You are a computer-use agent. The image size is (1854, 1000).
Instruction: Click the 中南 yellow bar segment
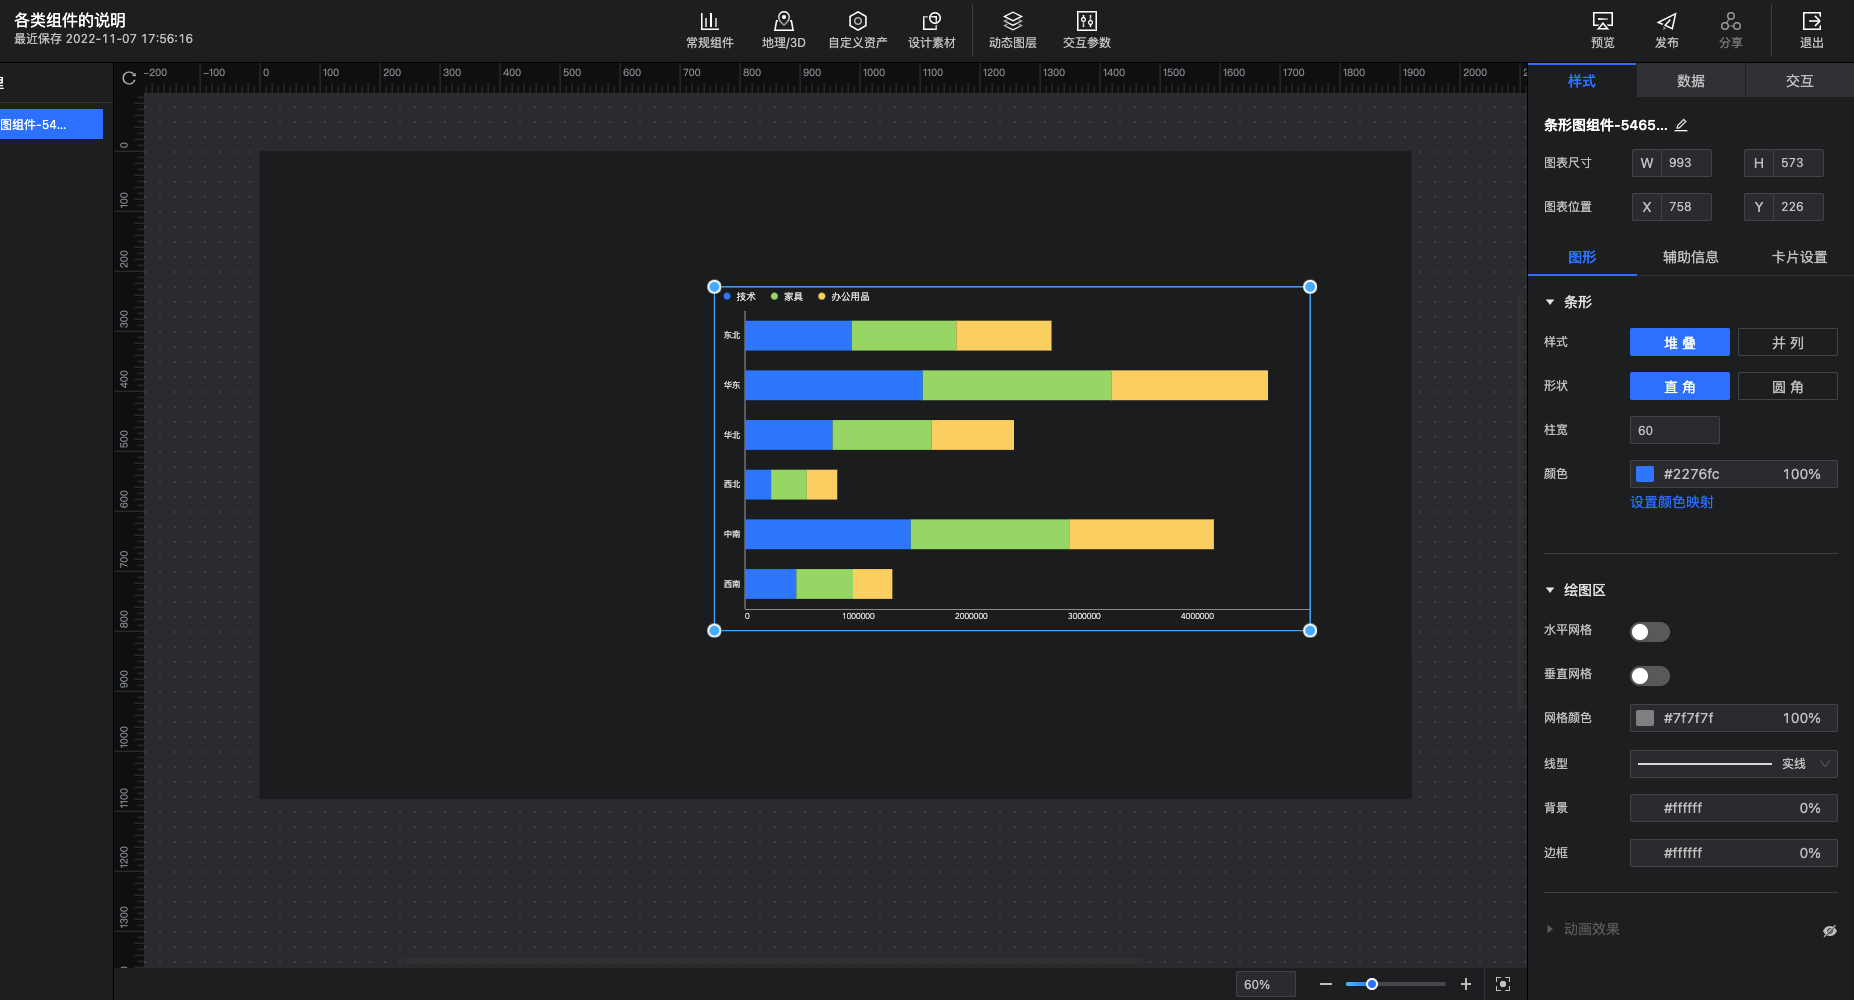pyautogui.click(x=1142, y=534)
